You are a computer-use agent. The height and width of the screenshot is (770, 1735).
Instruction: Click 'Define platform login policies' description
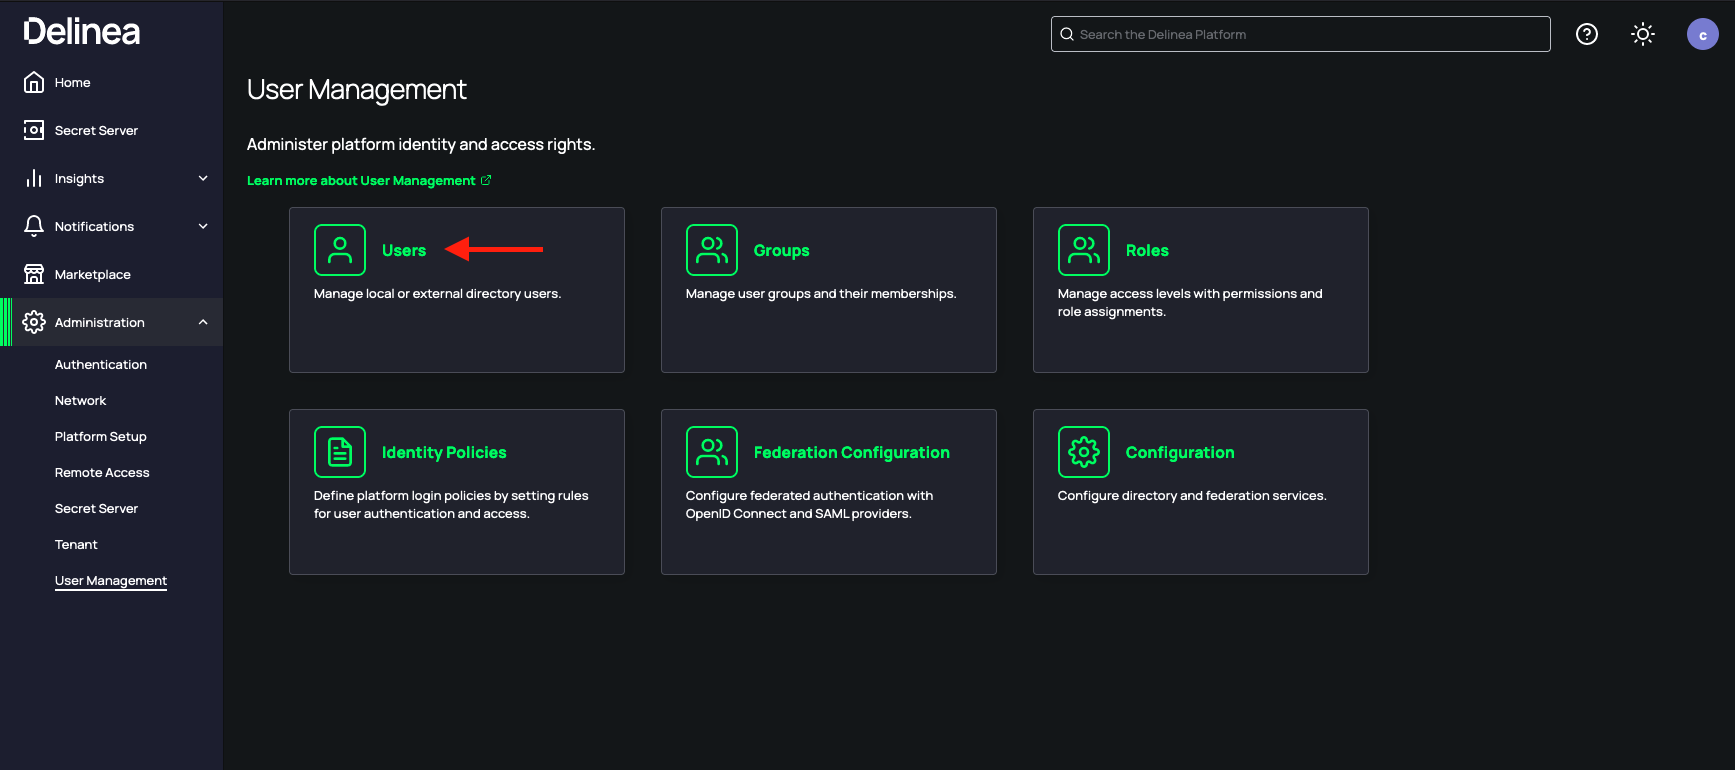click(451, 505)
